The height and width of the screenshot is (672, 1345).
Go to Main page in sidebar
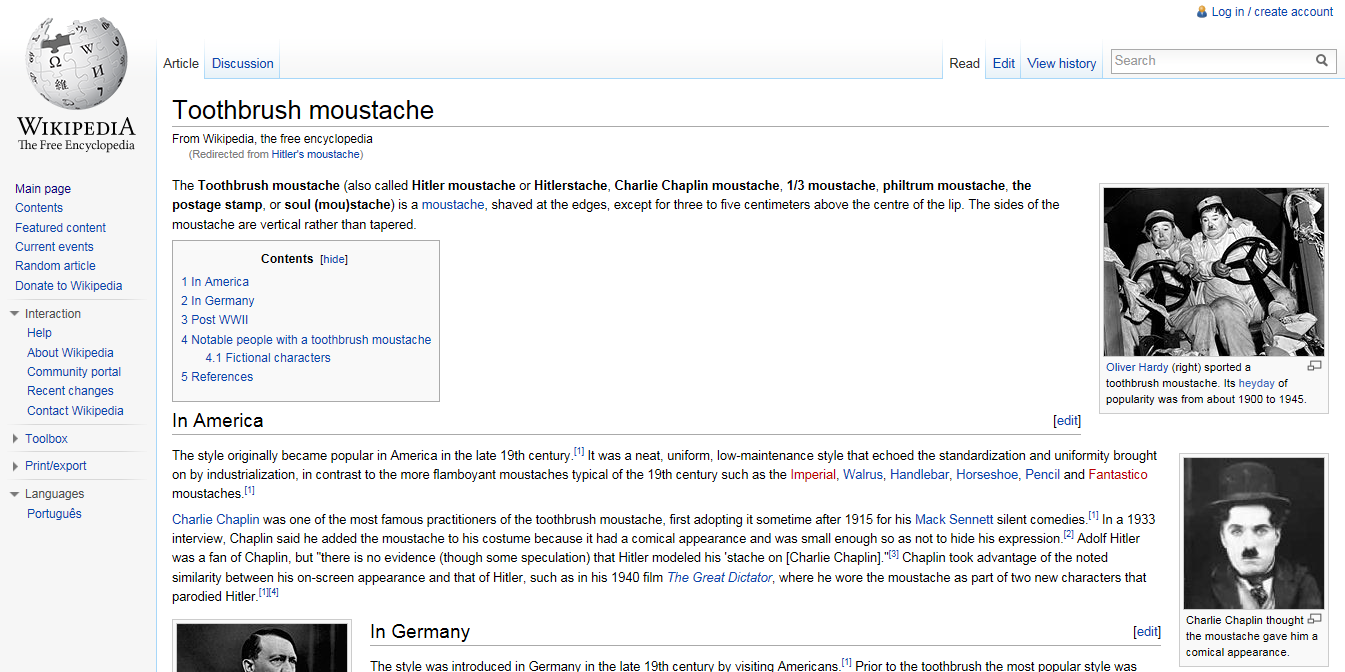coord(43,189)
